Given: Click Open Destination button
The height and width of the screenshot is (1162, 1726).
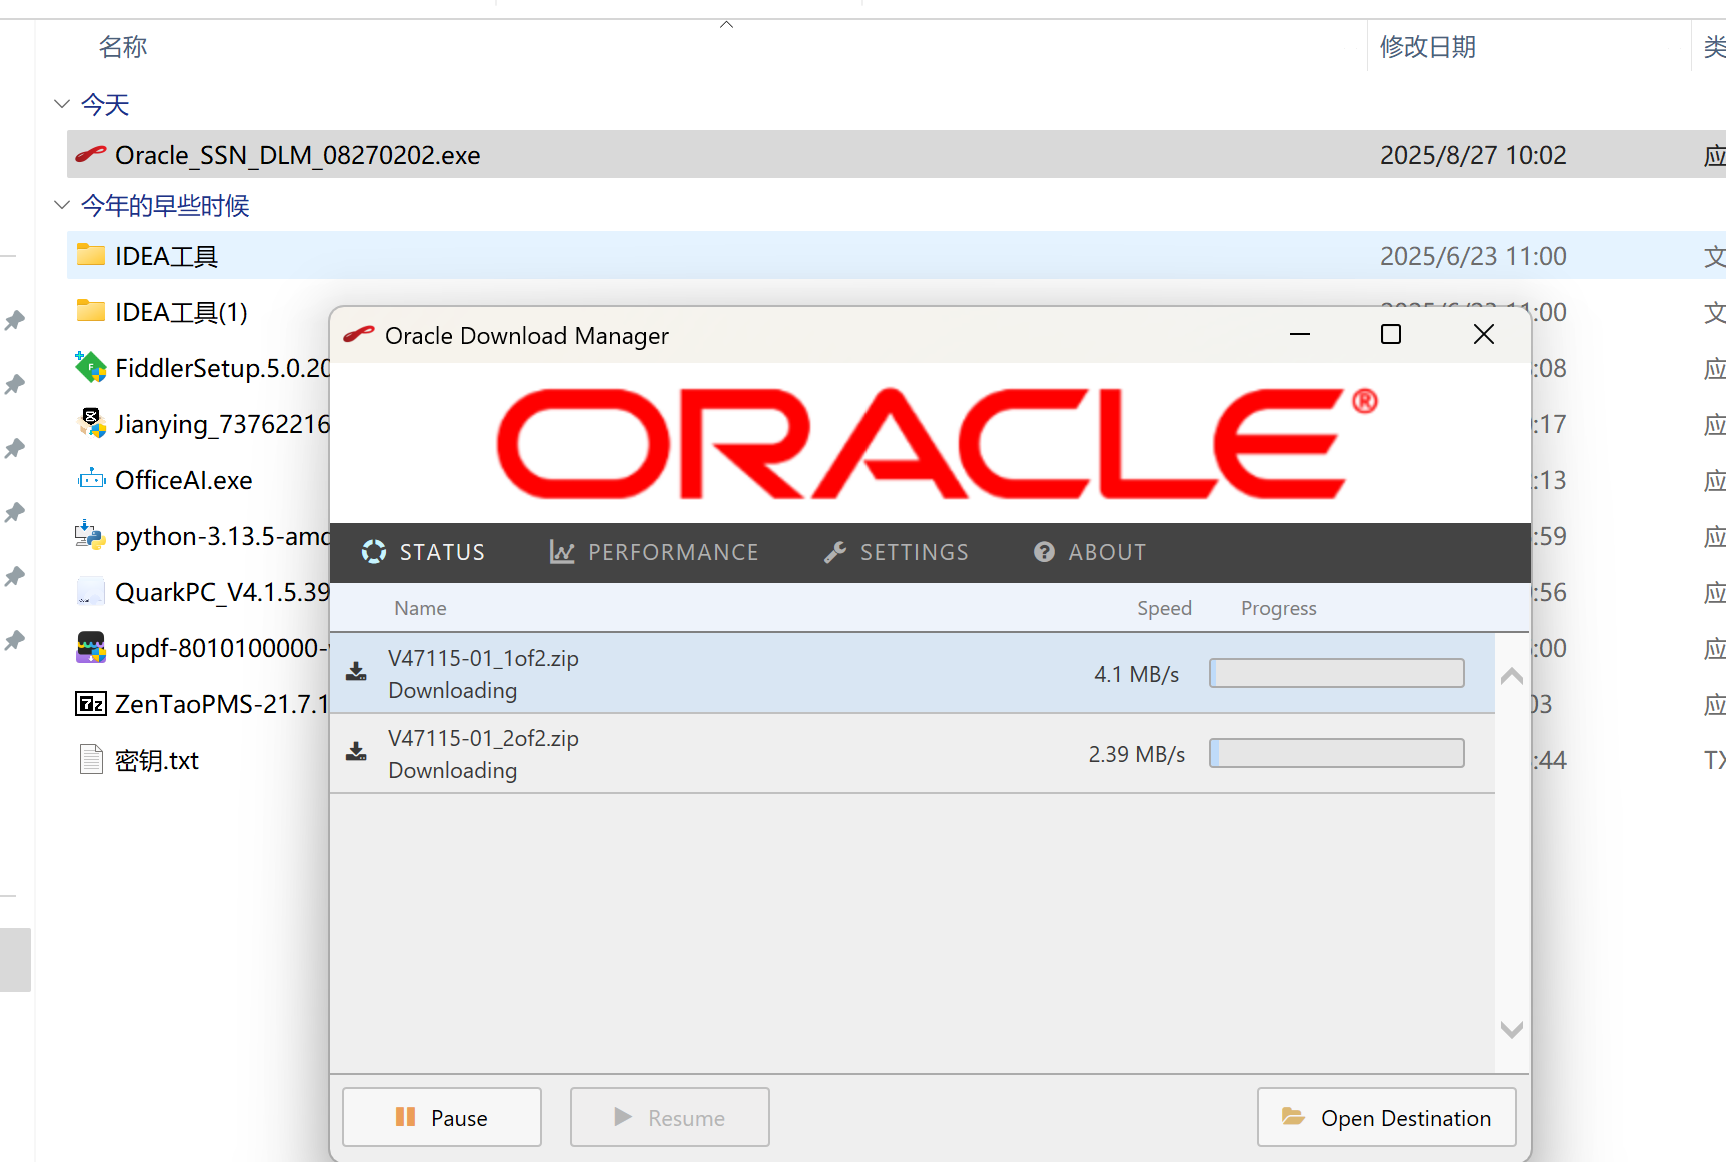Looking at the screenshot, I should [x=1387, y=1117].
